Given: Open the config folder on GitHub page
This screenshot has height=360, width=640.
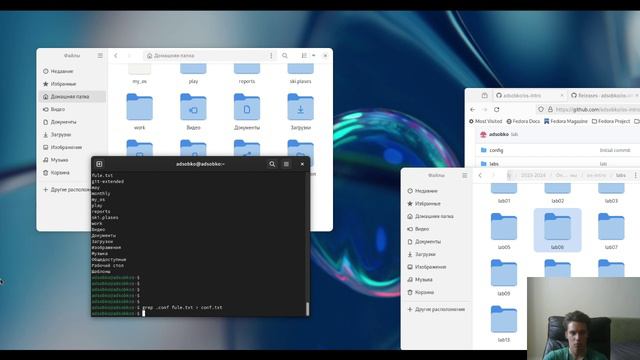Looking at the screenshot, I should tap(496, 150).
